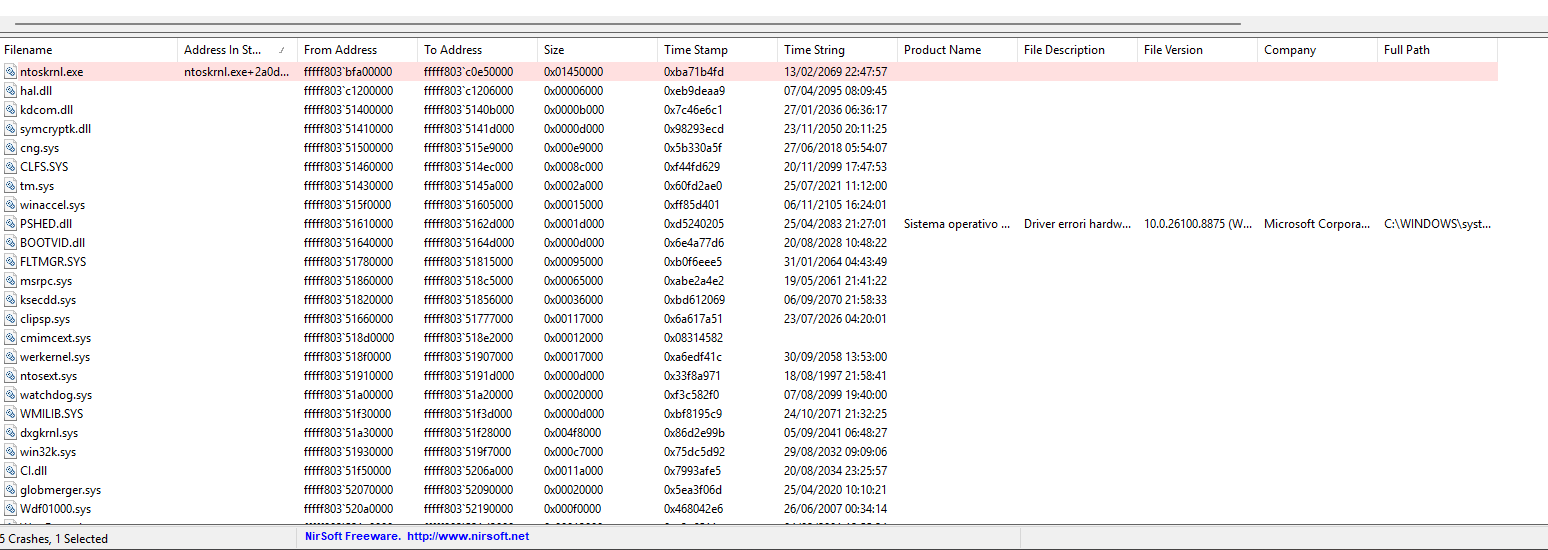Select the time string 18/08/1997 21:58:41
Image resolution: width=1548 pixels, height=550 pixels.
[x=838, y=376]
